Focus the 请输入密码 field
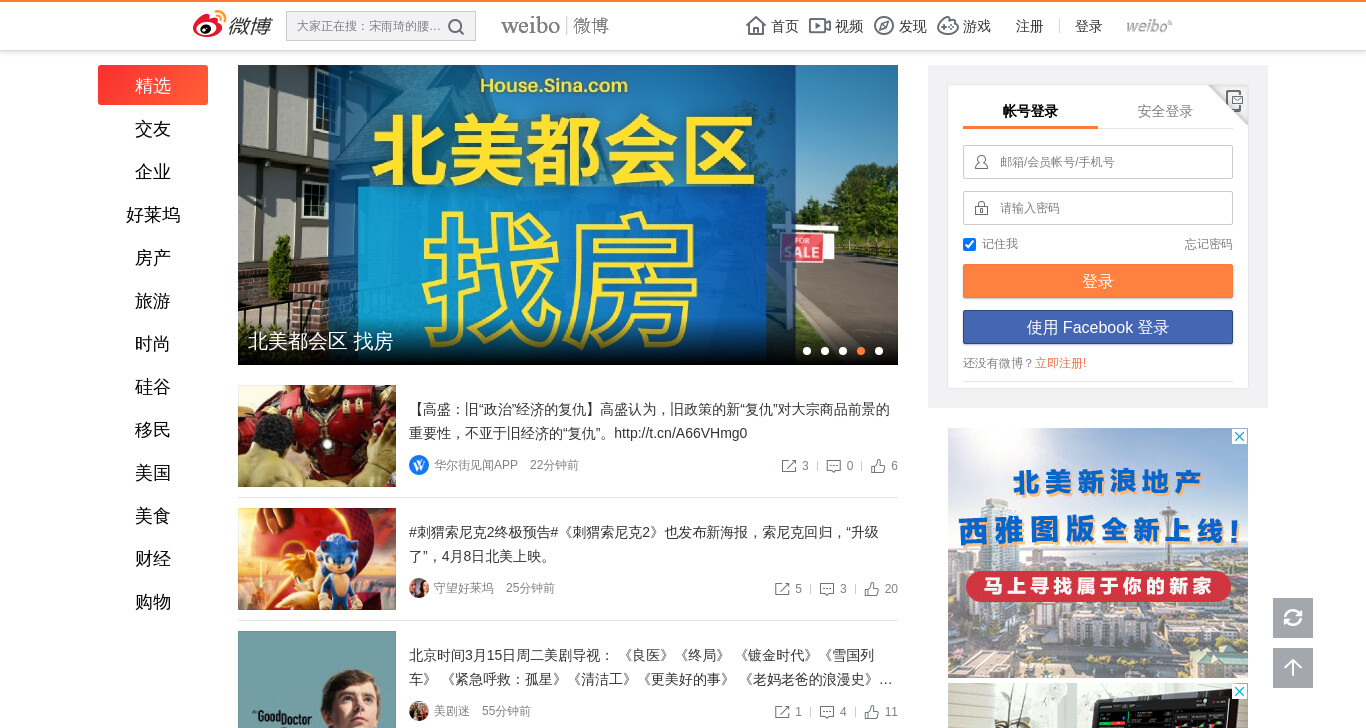 tap(1098, 208)
